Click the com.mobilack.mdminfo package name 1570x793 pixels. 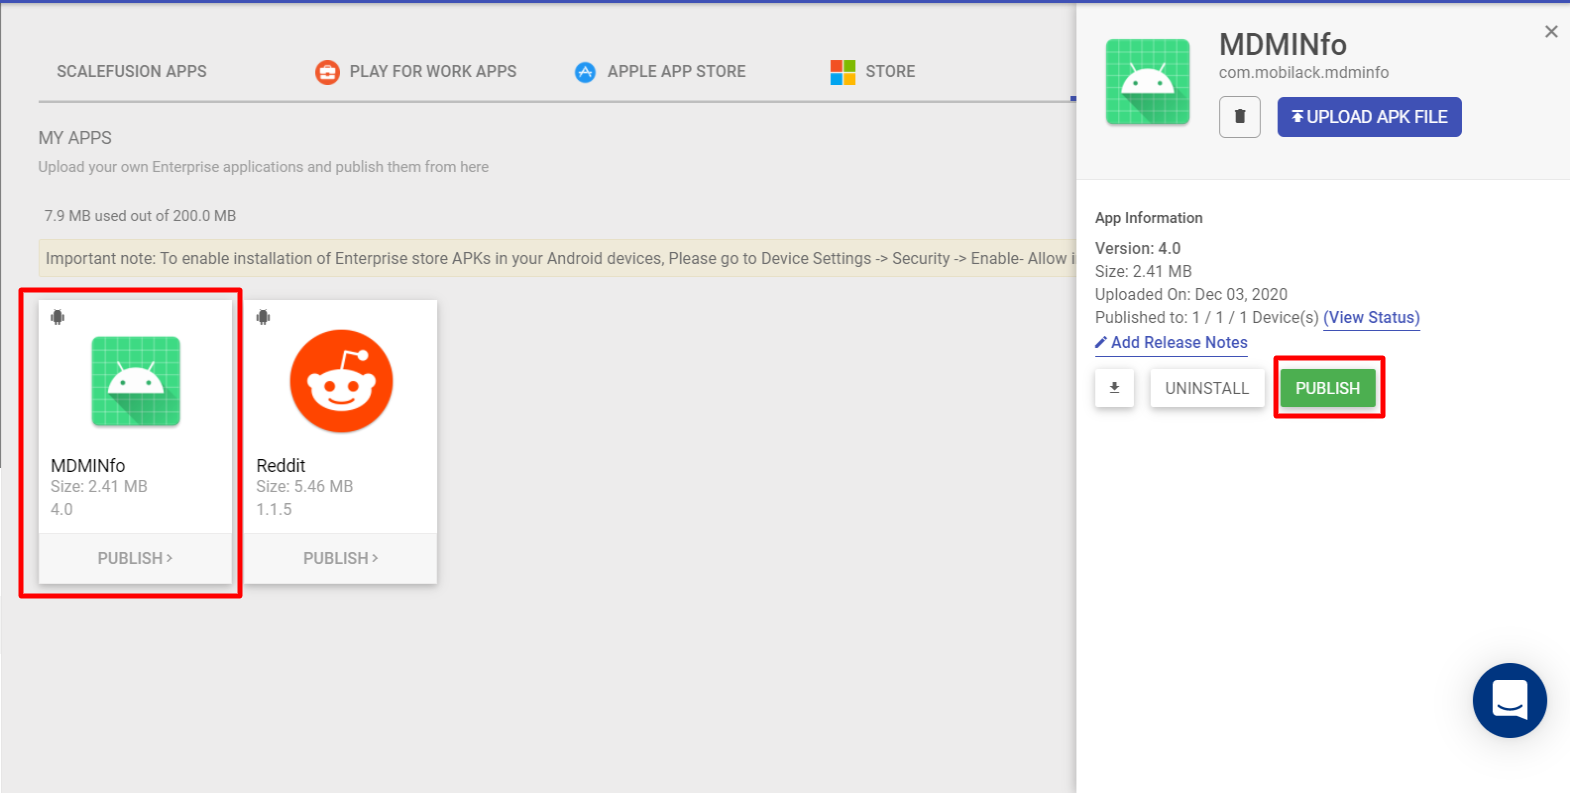tap(1303, 72)
